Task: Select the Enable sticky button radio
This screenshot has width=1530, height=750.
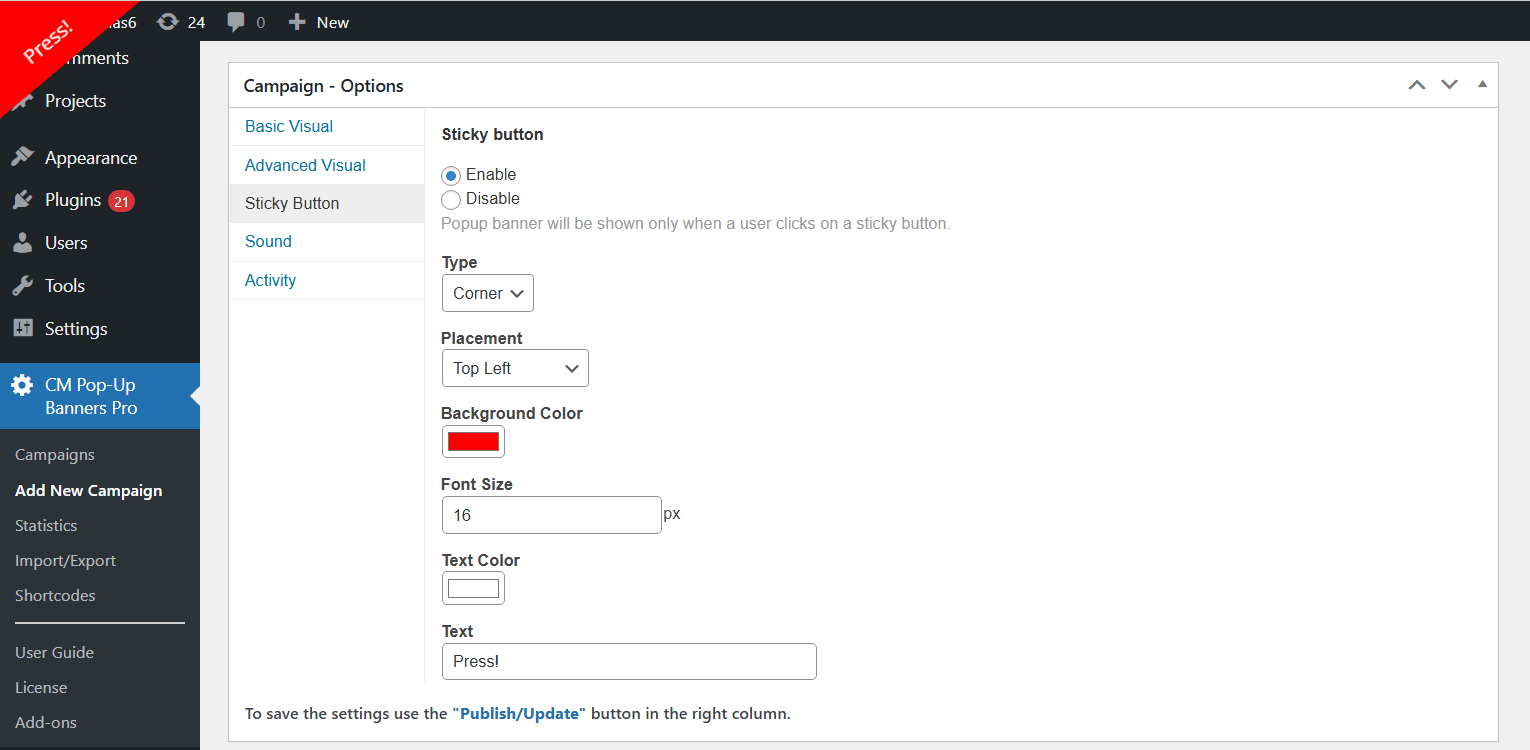Action: pos(451,175)
